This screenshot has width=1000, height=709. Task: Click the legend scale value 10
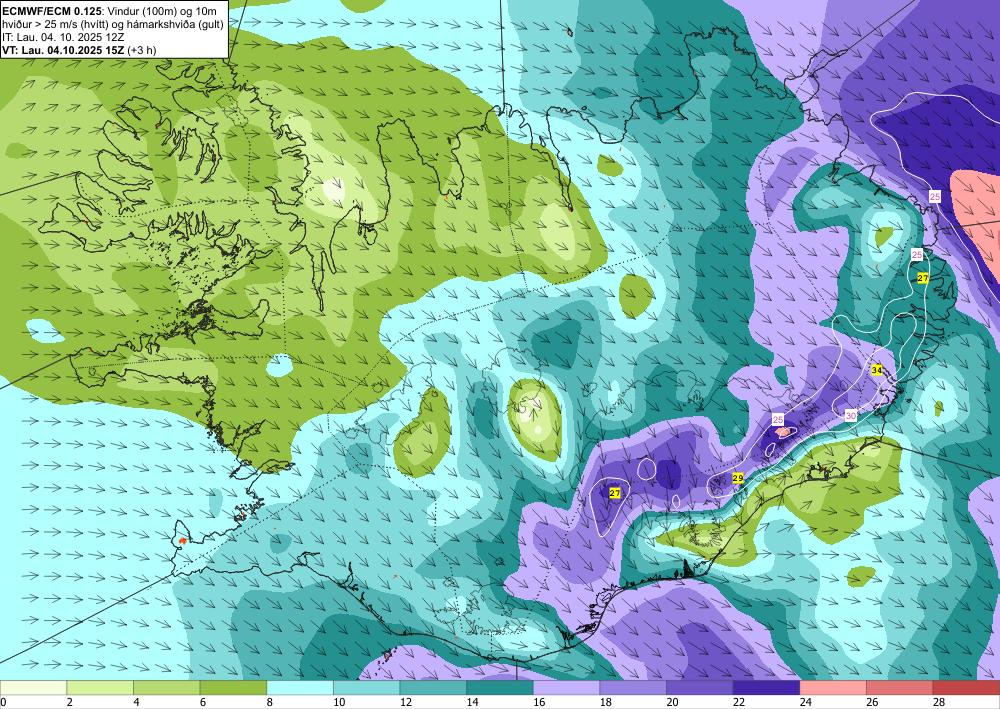pos(339,702)
